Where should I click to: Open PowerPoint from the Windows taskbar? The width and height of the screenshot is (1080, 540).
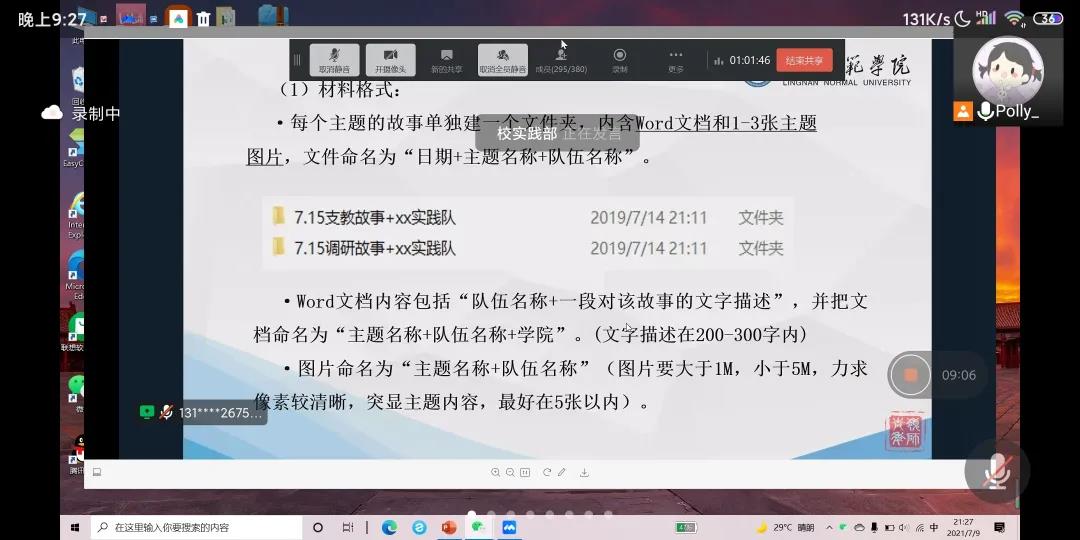[449, 527]
